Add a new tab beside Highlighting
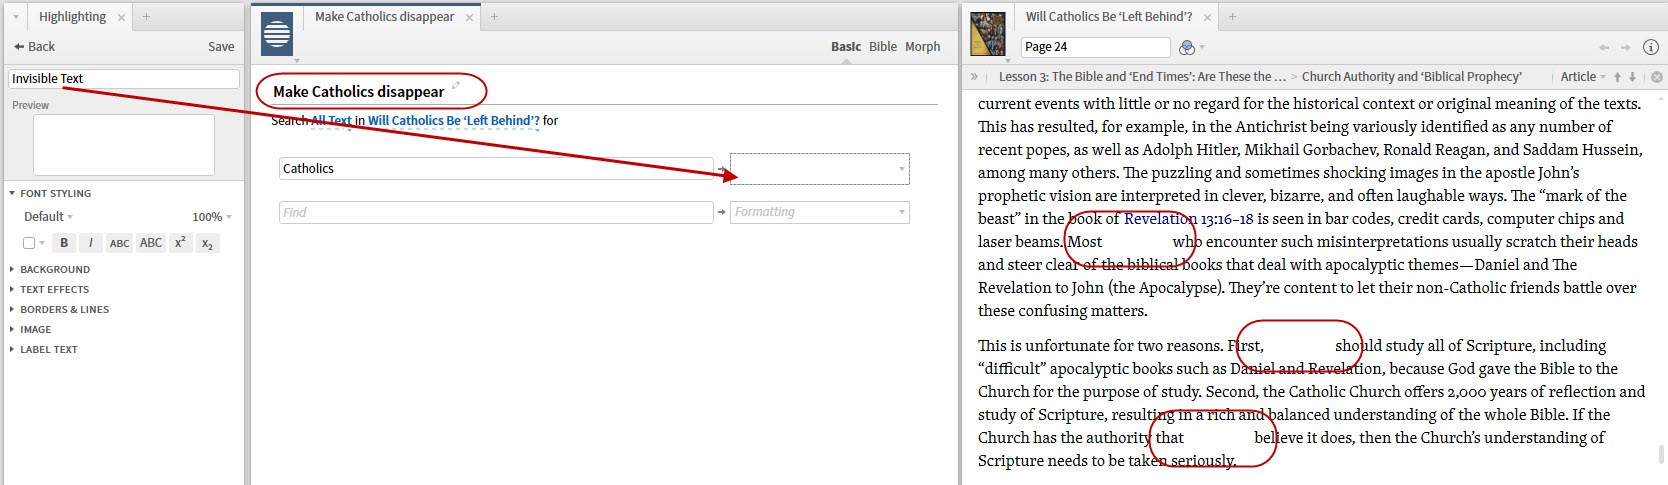1668x485 pixels. pyautogui.click(x=146, y=17)
